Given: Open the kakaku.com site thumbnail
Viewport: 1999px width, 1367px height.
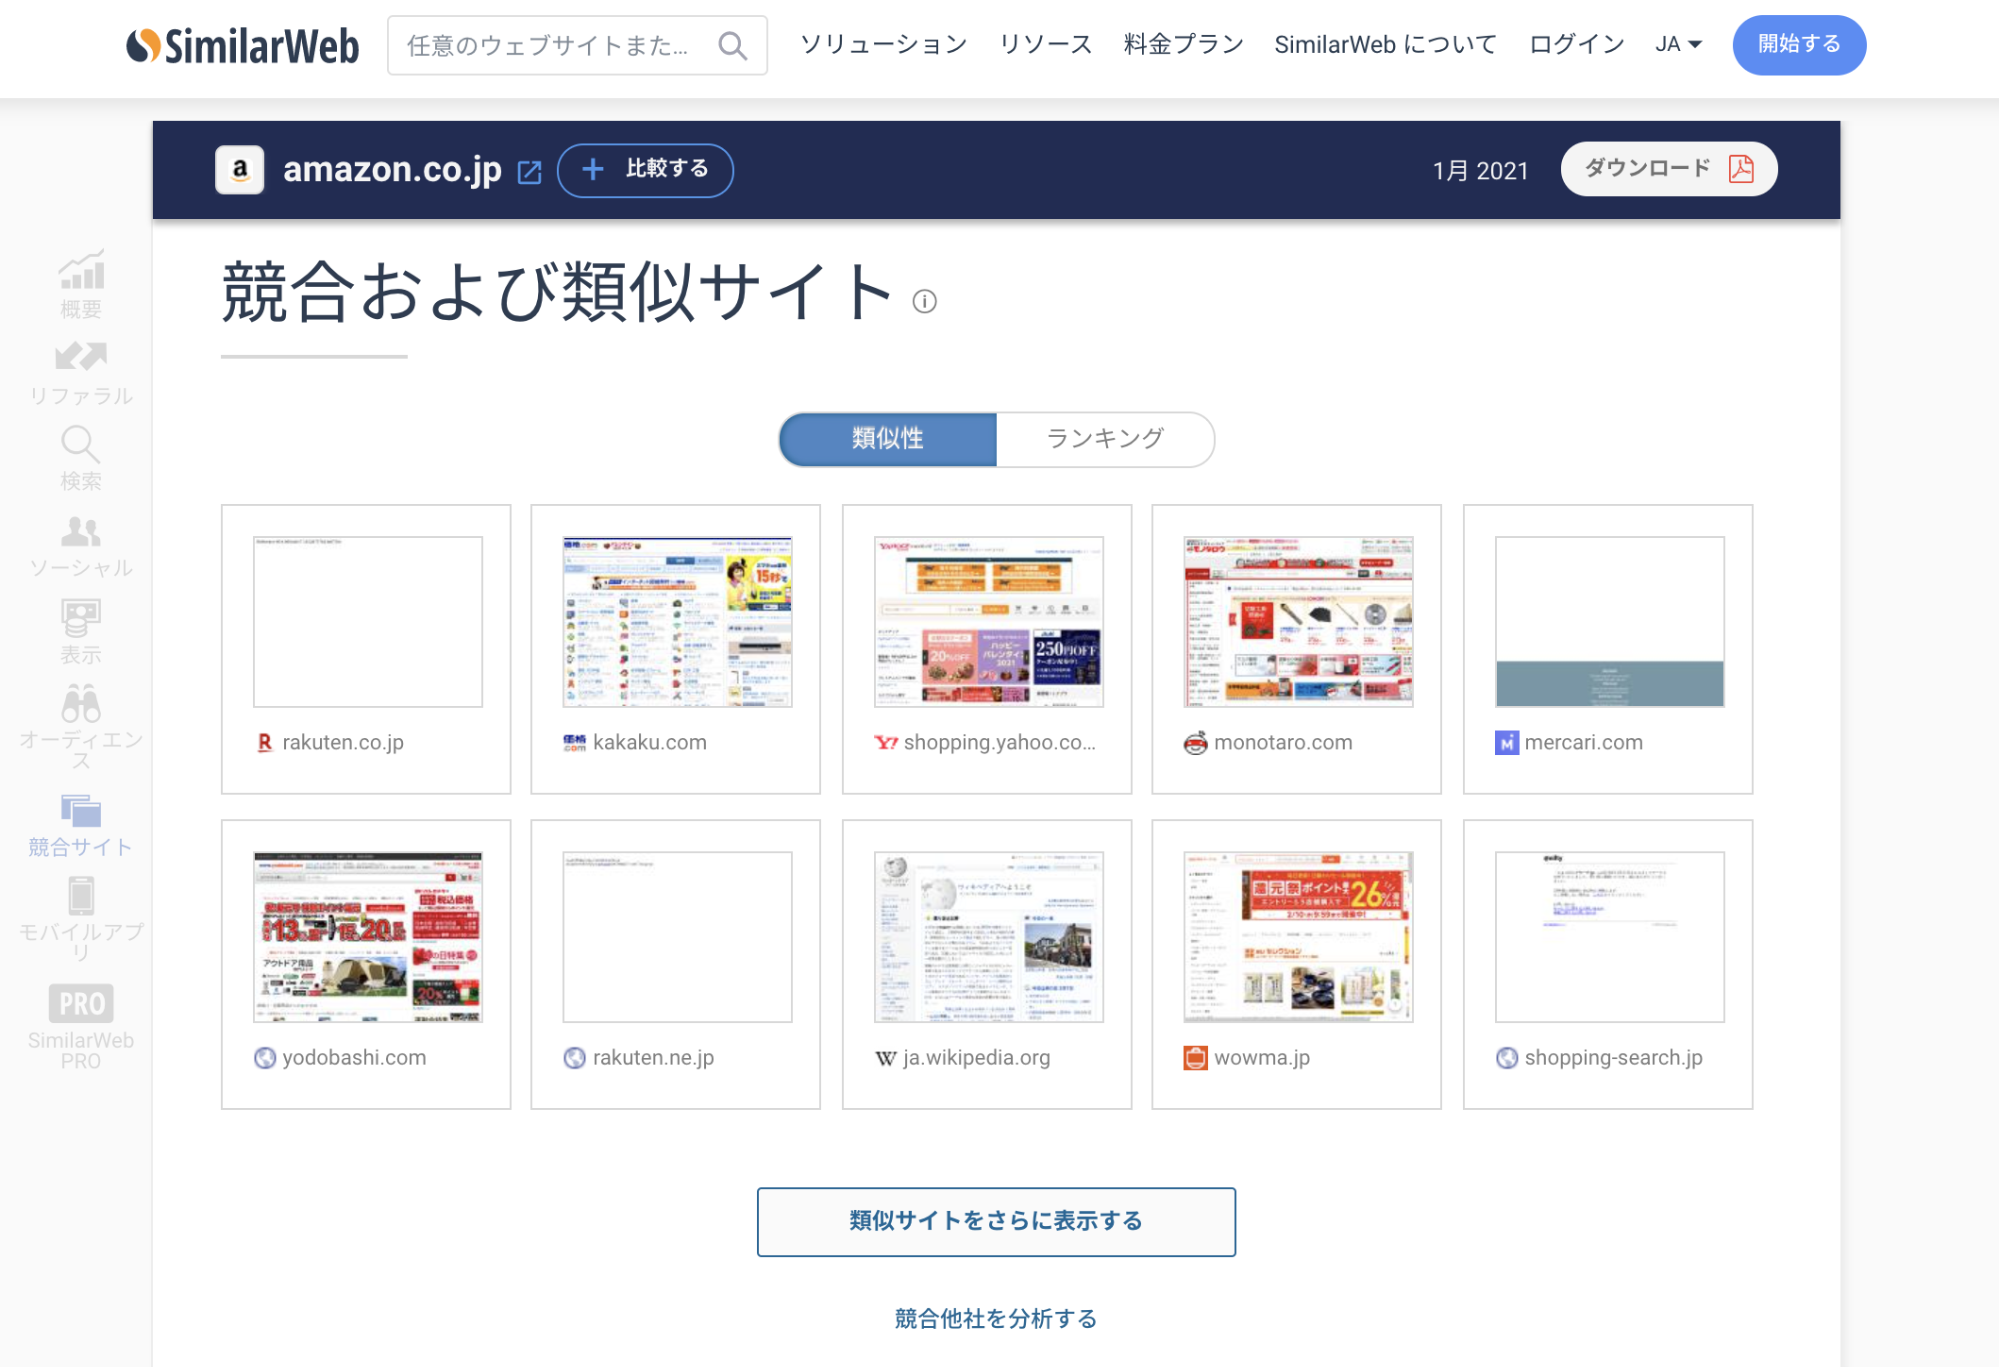Looking at the screenshot, I should (677, 622).
